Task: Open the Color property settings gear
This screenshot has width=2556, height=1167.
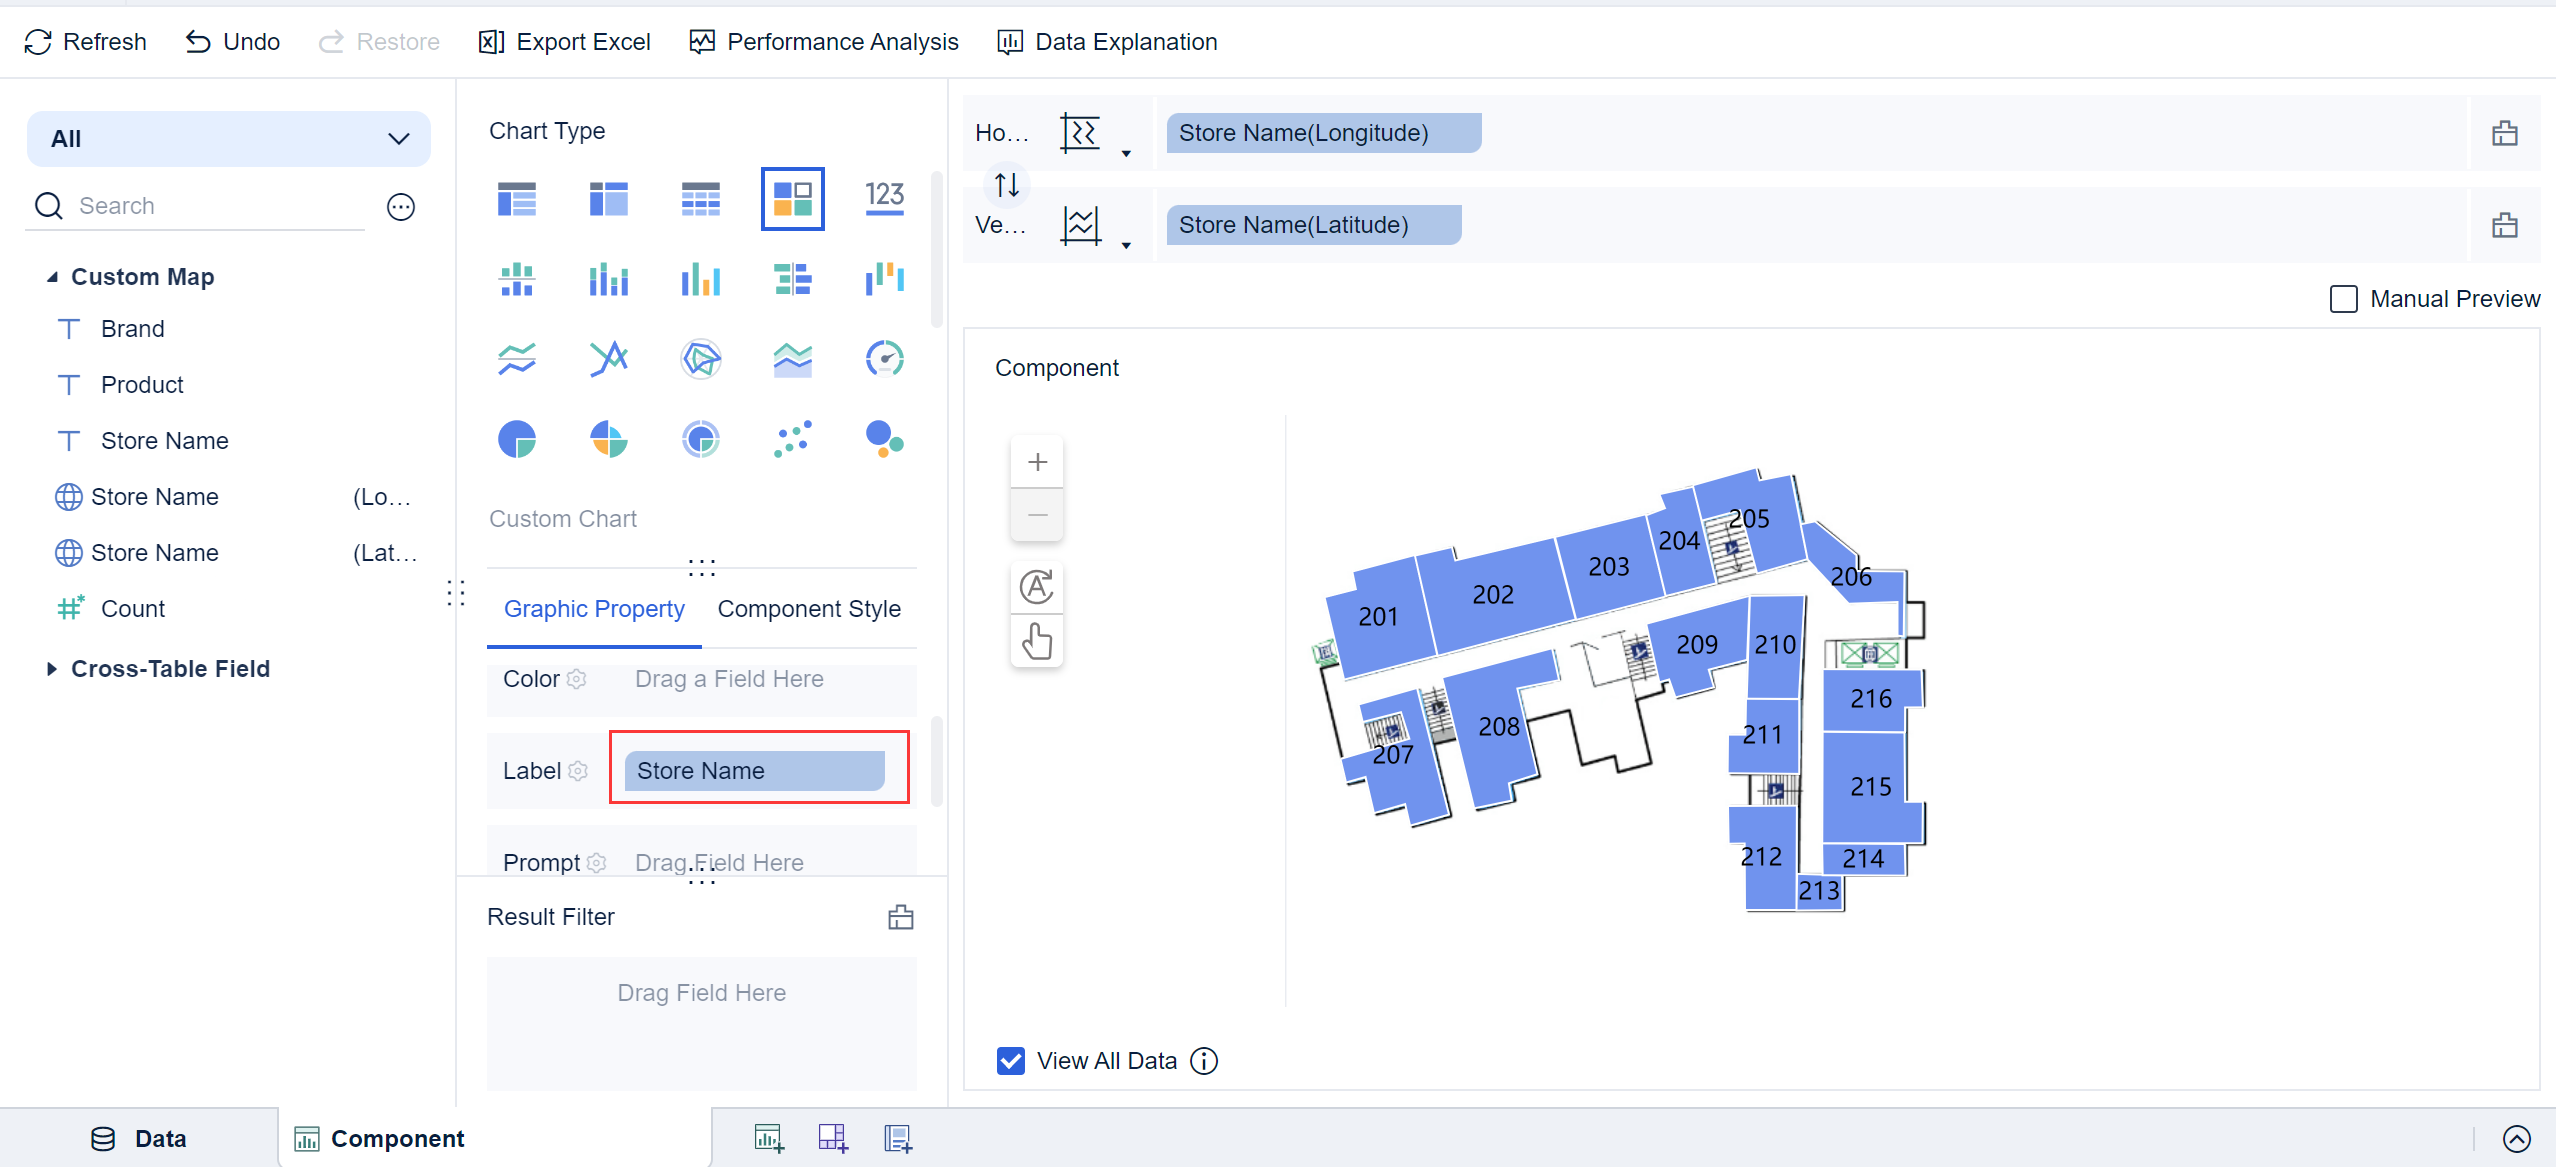Action: 577,679
